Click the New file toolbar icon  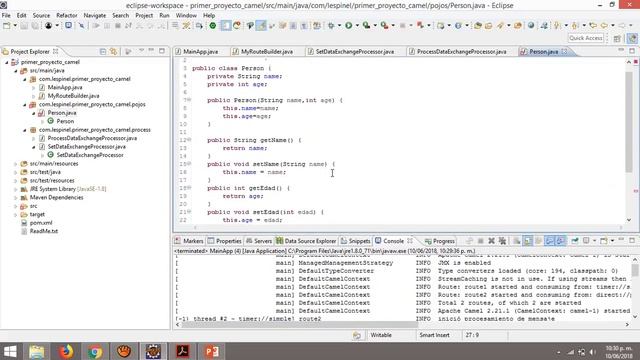point(7,26)
